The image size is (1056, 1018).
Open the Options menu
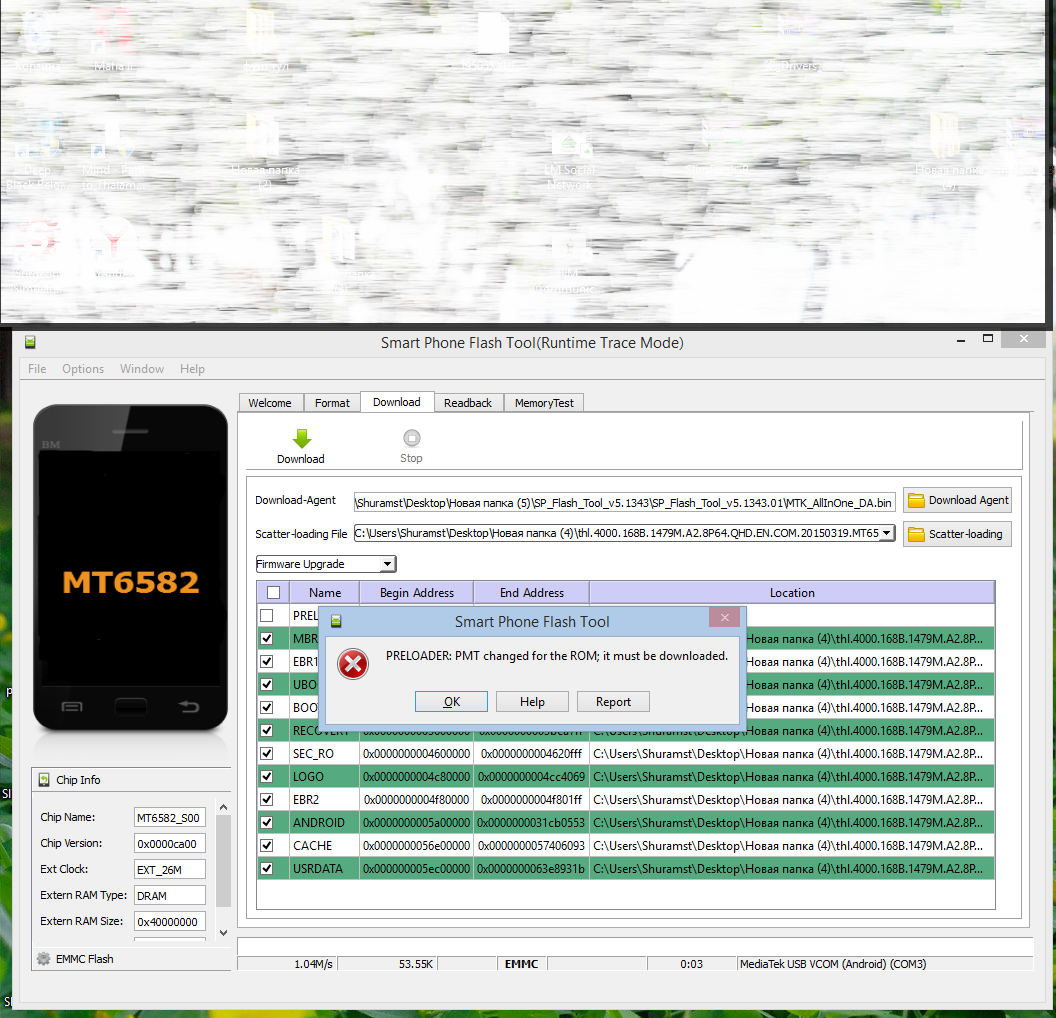pos(83,369)
